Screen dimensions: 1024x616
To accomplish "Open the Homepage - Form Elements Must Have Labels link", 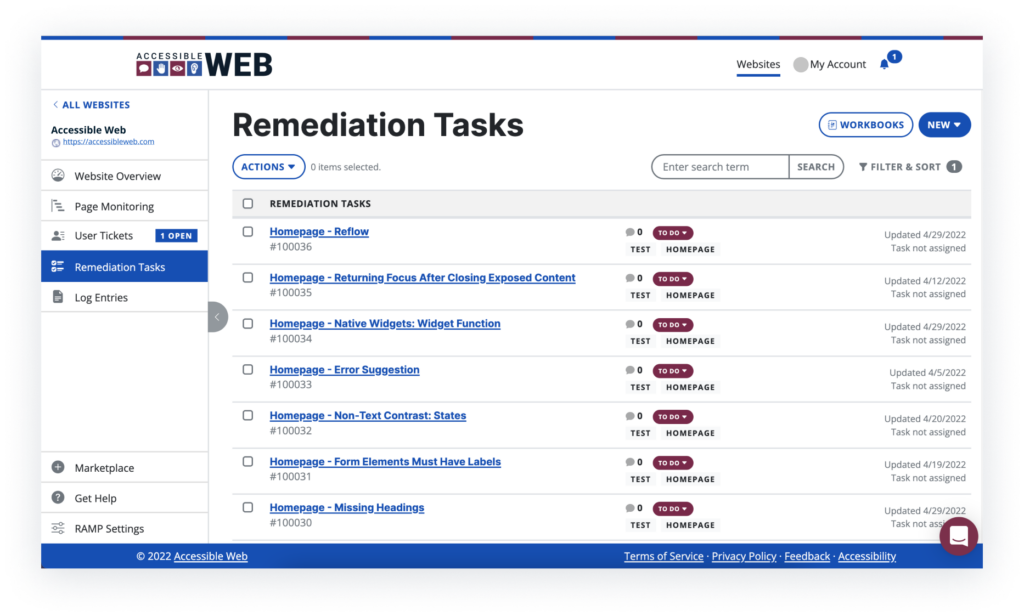I will point(385,462).
